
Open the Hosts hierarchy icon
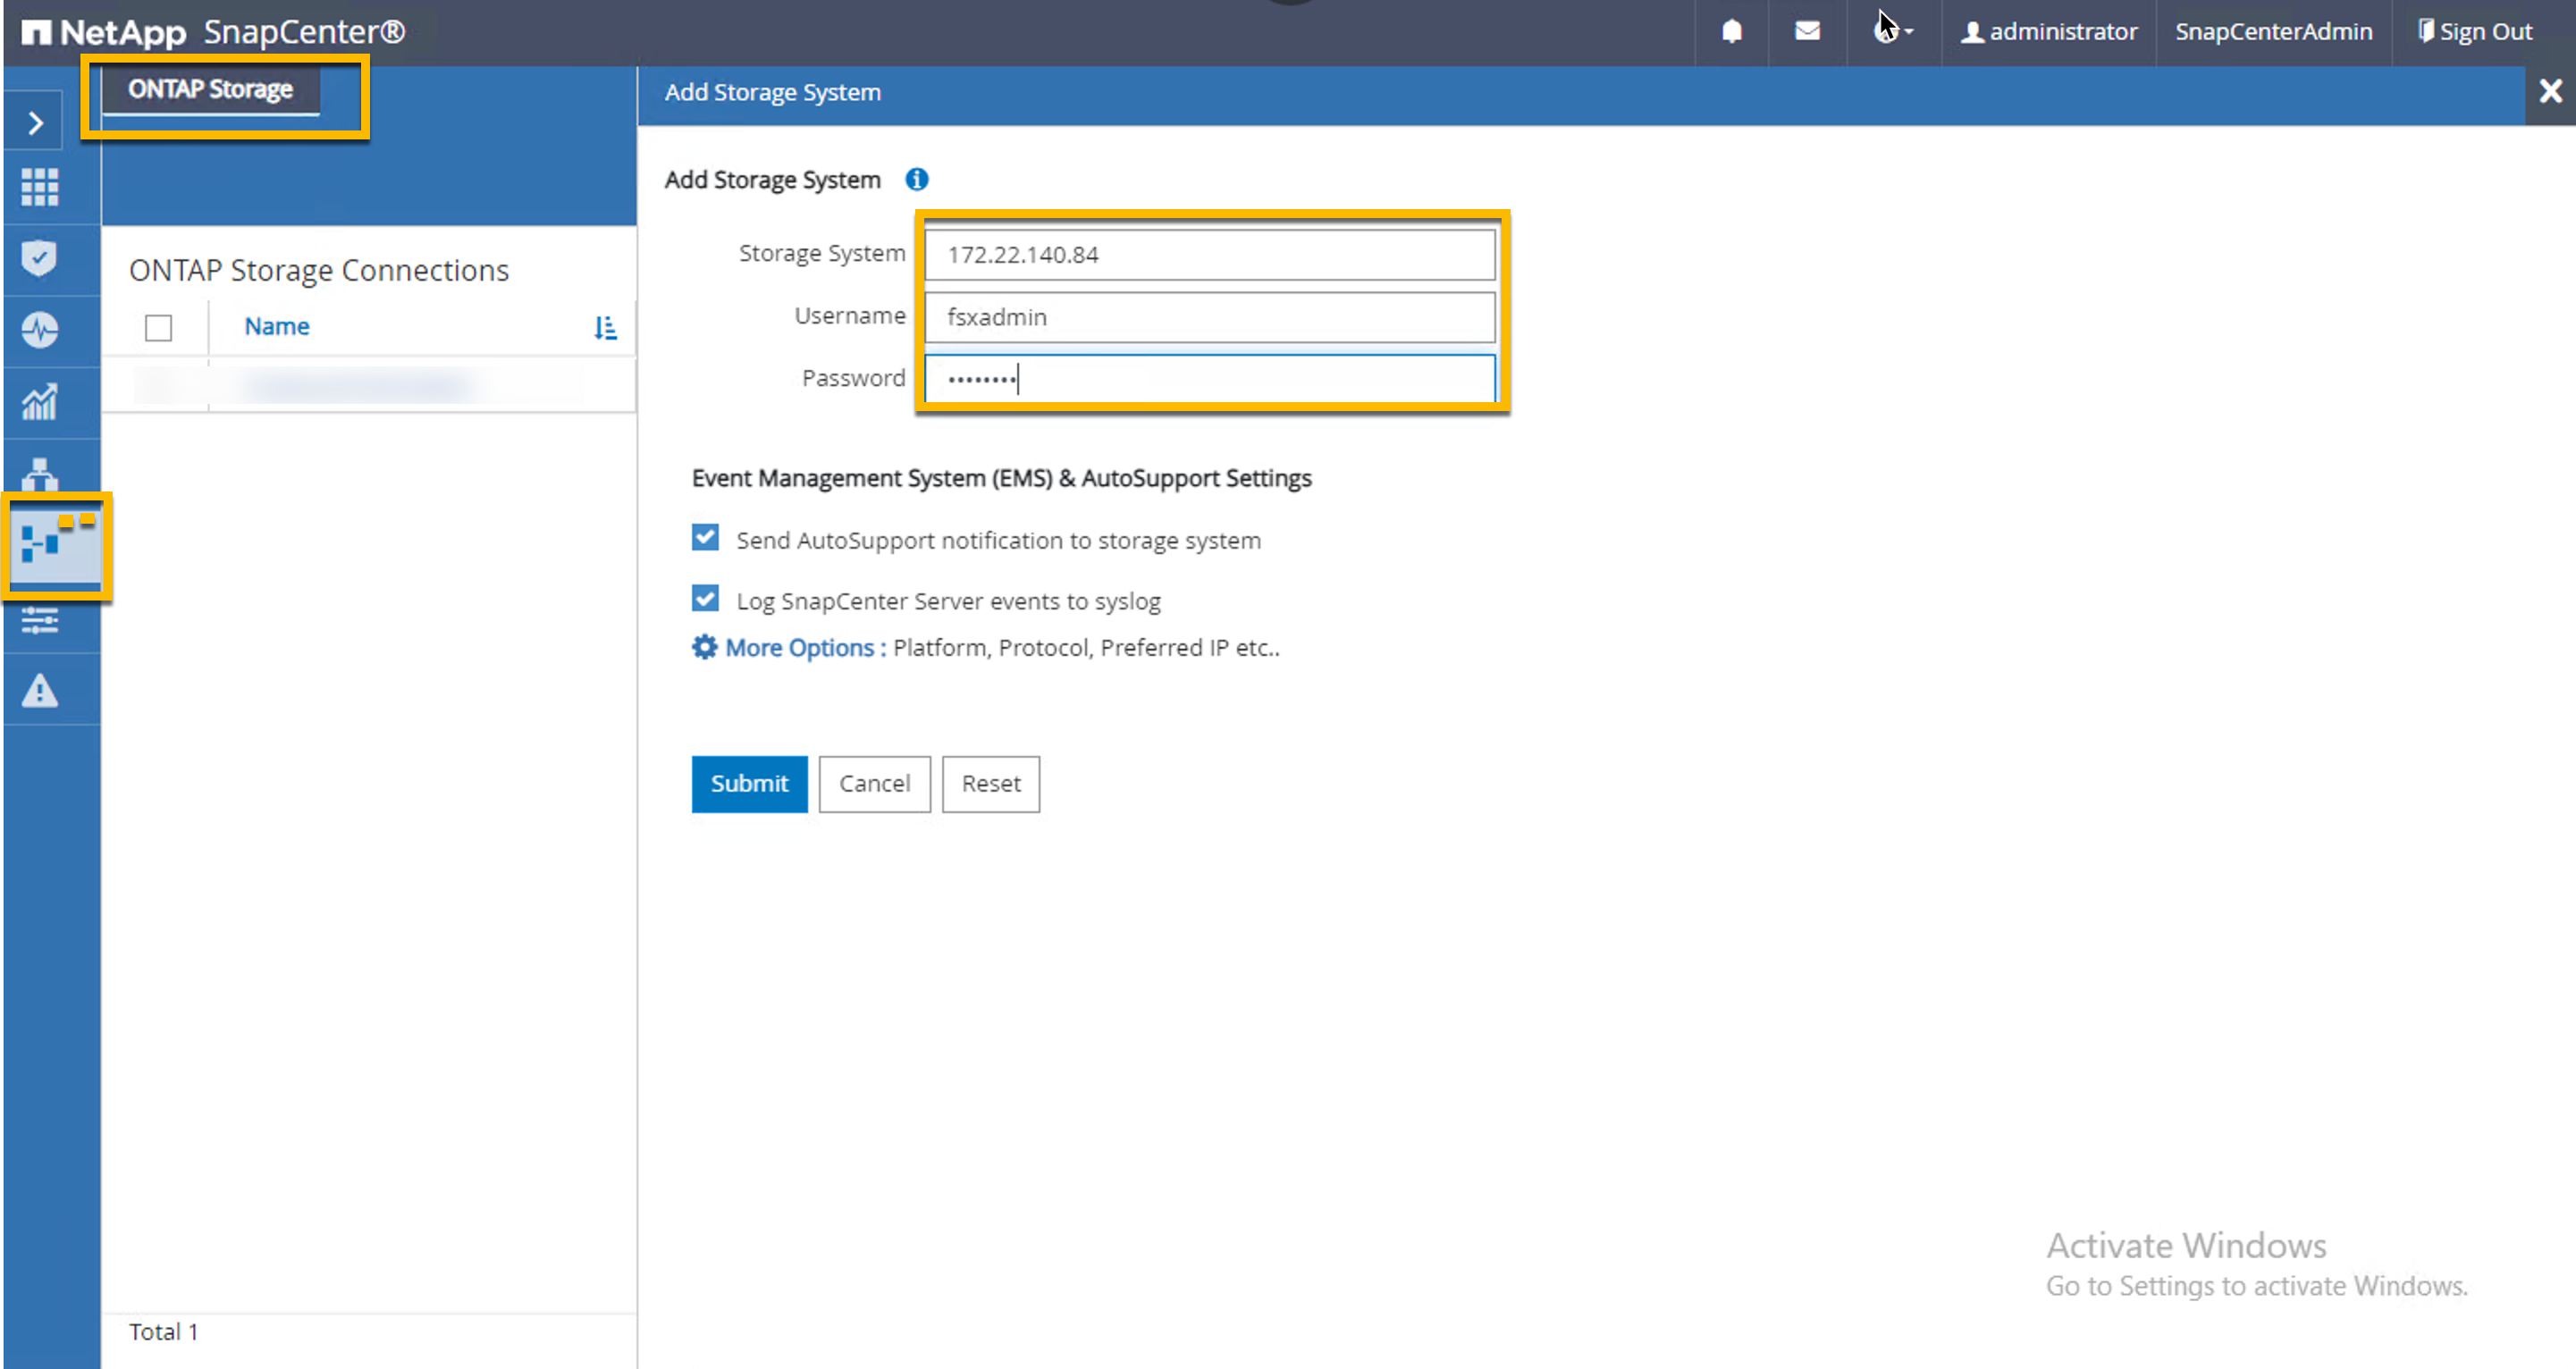tap(39, 473)
